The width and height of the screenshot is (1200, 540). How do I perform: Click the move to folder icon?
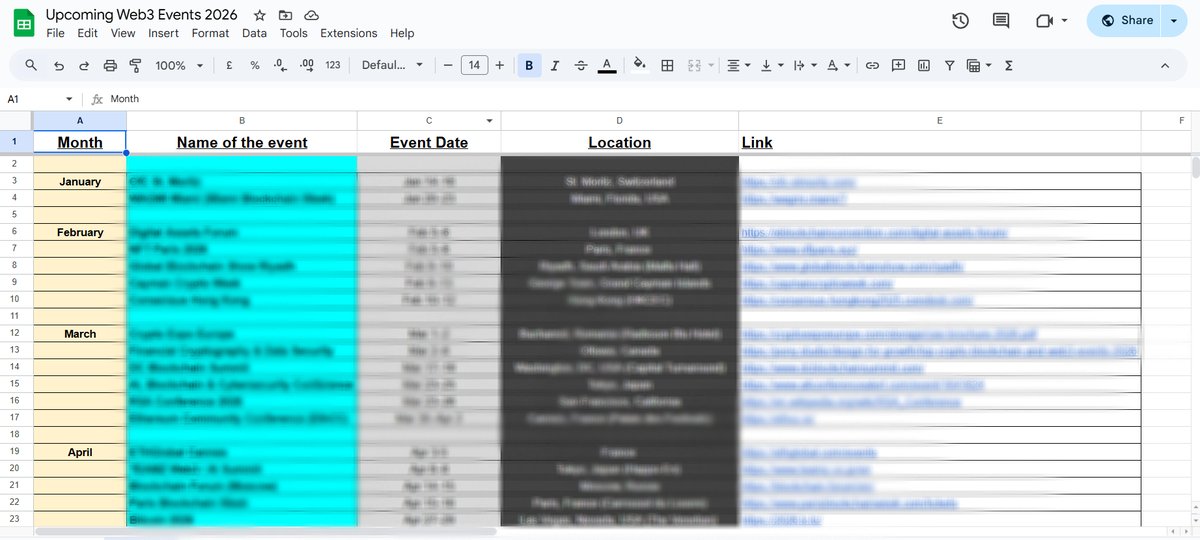coord(286,16)
